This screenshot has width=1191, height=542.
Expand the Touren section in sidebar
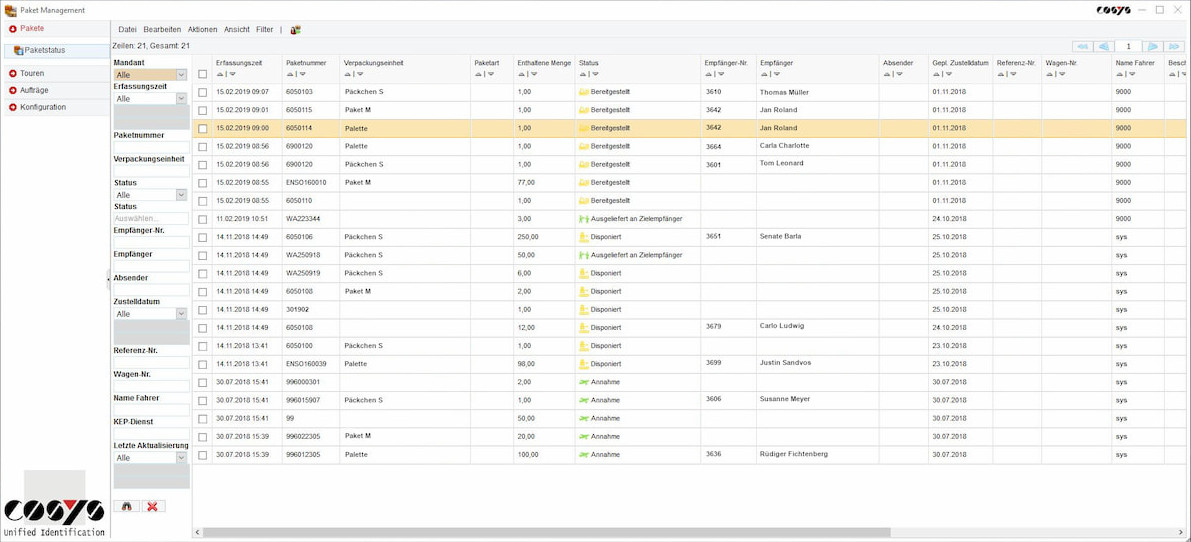click(x=32, y=73)
